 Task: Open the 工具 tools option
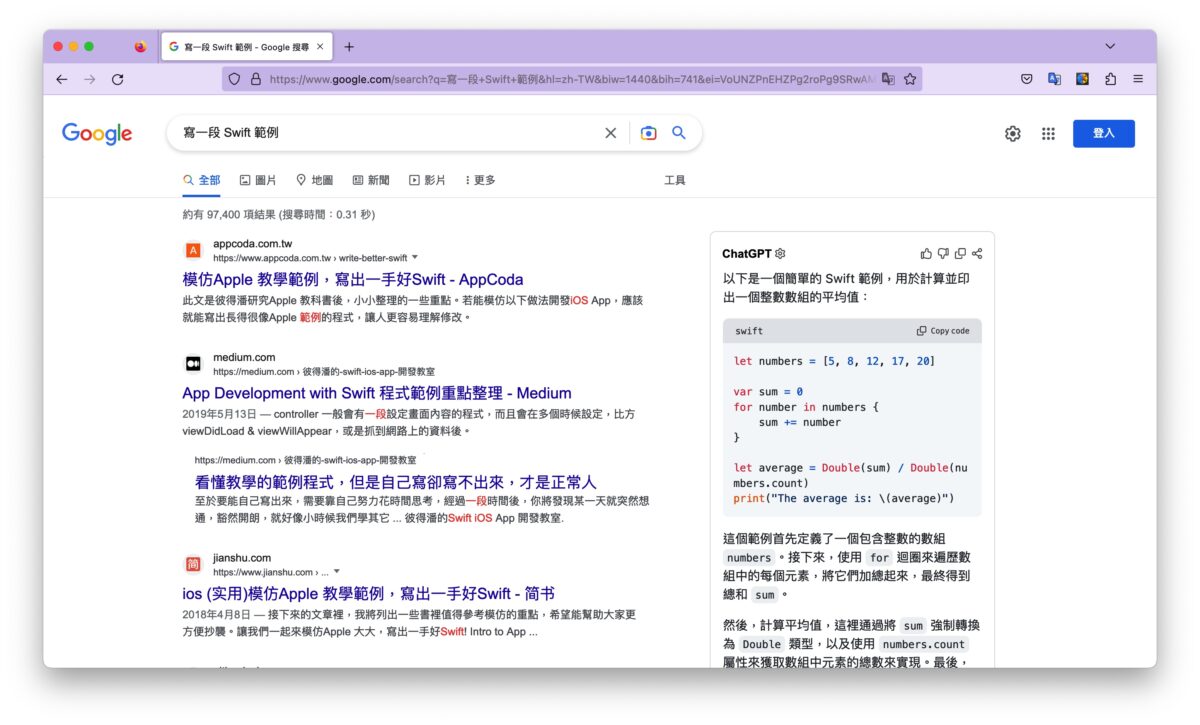pyautogui.click(x=675, y=180)
